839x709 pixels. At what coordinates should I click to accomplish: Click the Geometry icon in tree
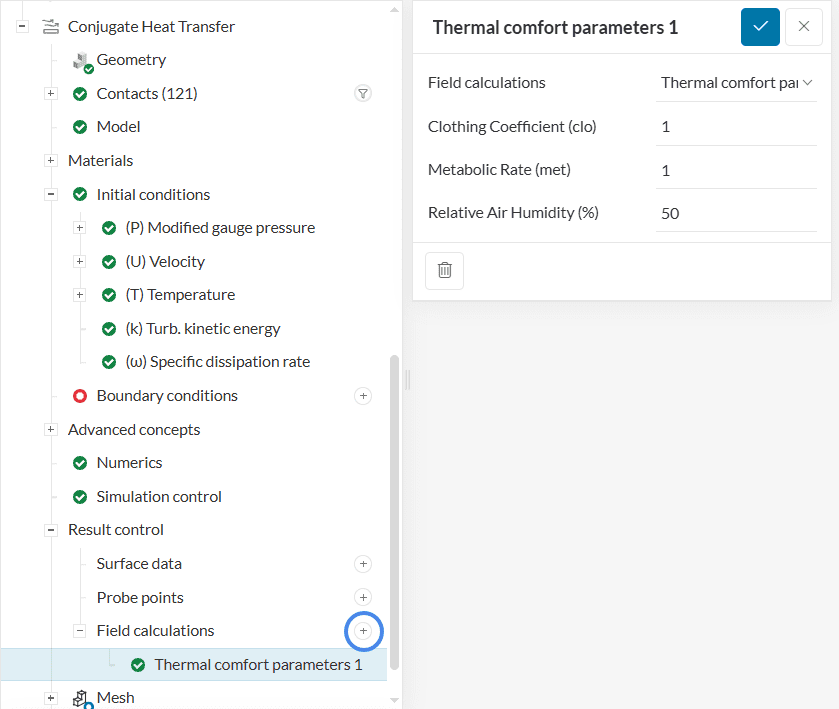pyautogui.click(x=82, y=61)
